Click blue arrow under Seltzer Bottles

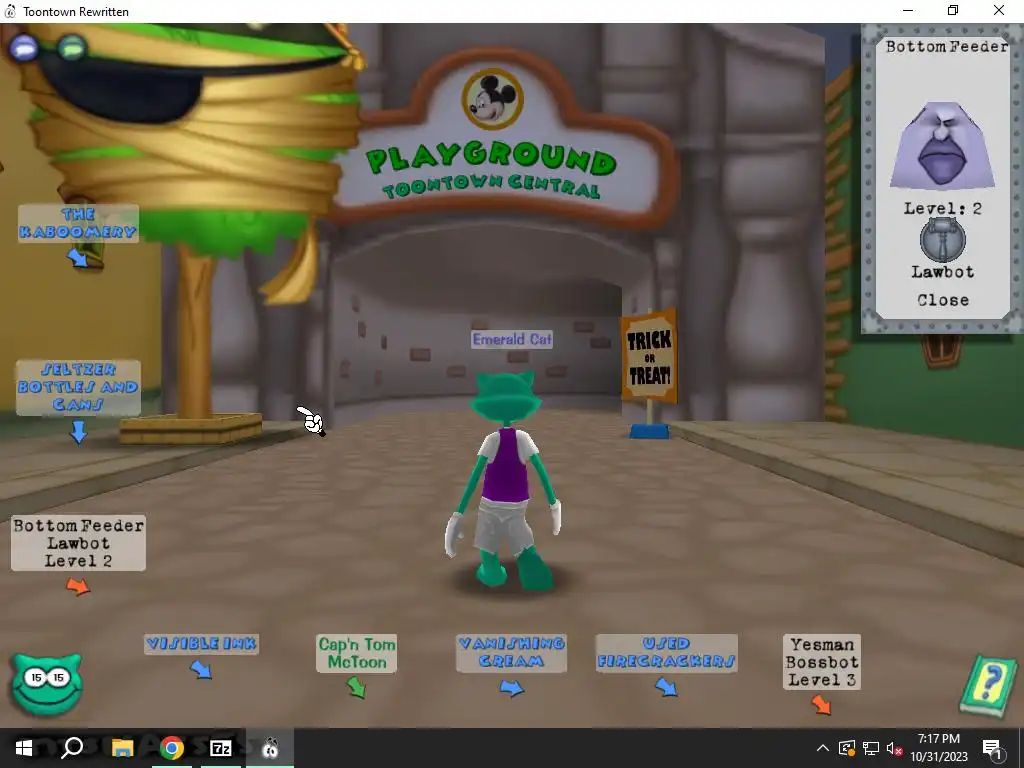78,432
